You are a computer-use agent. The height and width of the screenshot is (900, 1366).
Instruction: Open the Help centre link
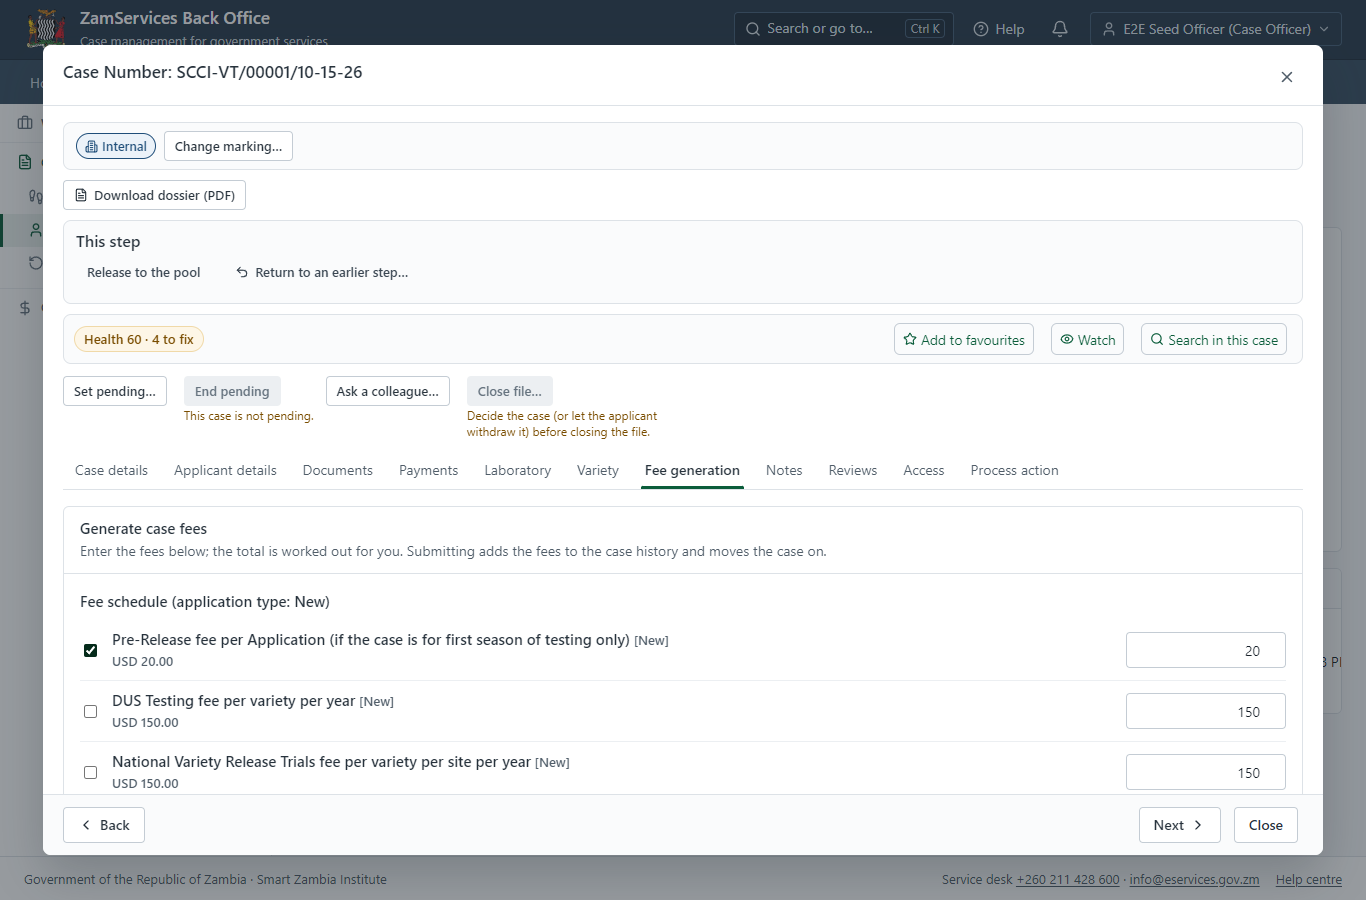[1309, 880]
